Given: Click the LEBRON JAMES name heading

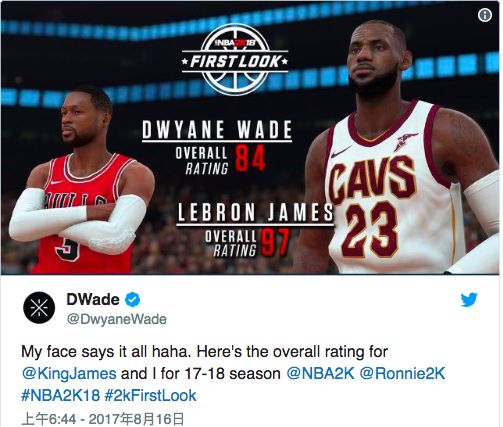Looking at the screenshot, I should [255, 212].
